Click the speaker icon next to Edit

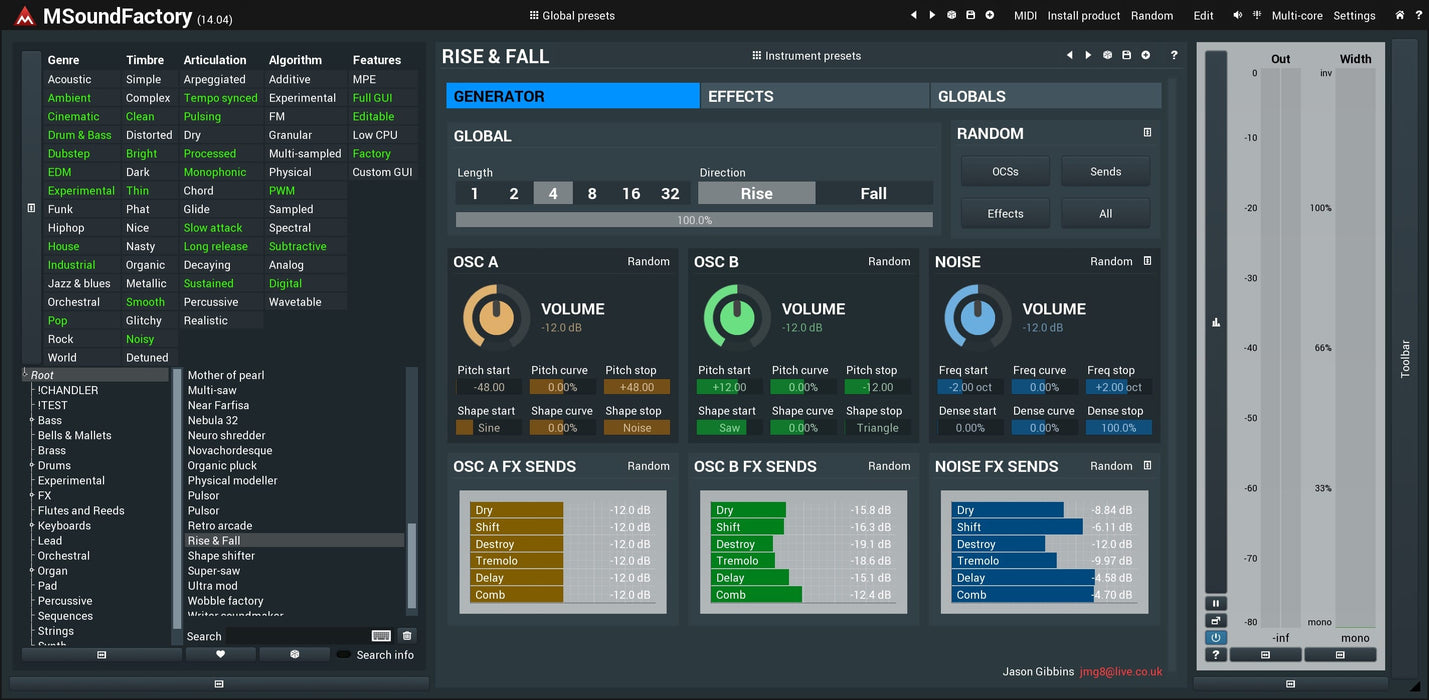pyautogui.click(x=1238, y=15)
